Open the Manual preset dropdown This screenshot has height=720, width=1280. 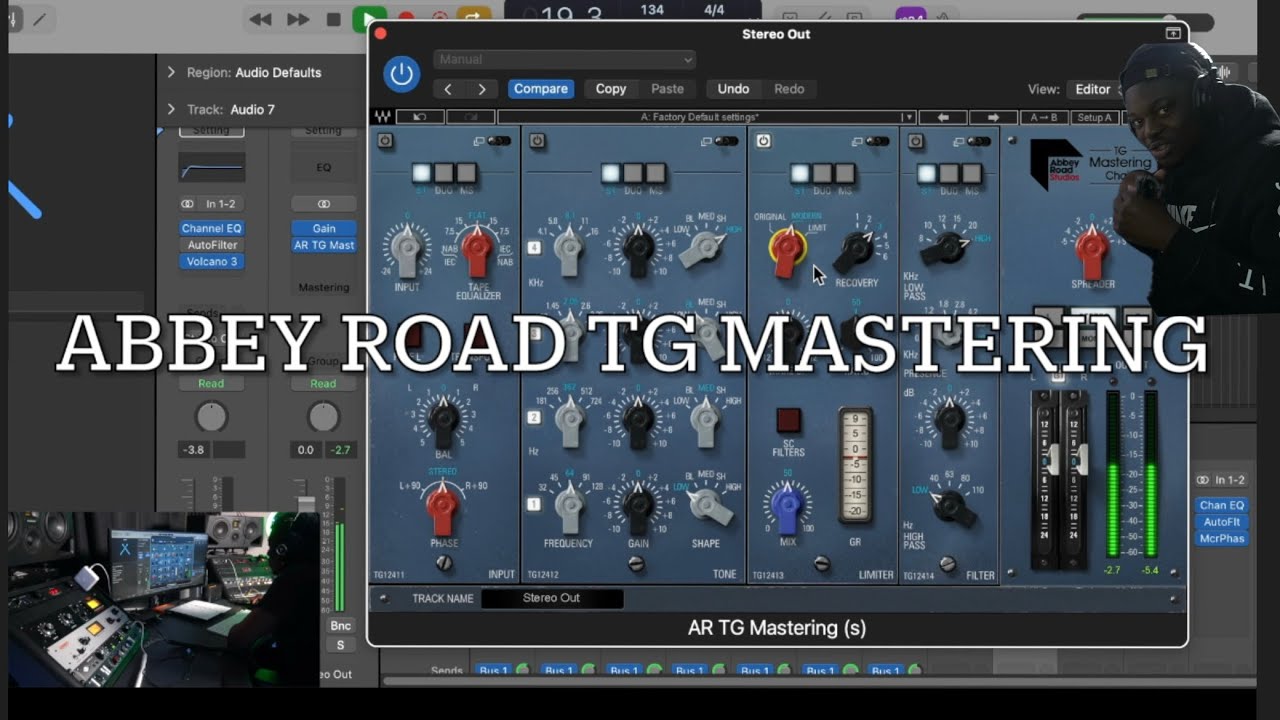(564, 60)
